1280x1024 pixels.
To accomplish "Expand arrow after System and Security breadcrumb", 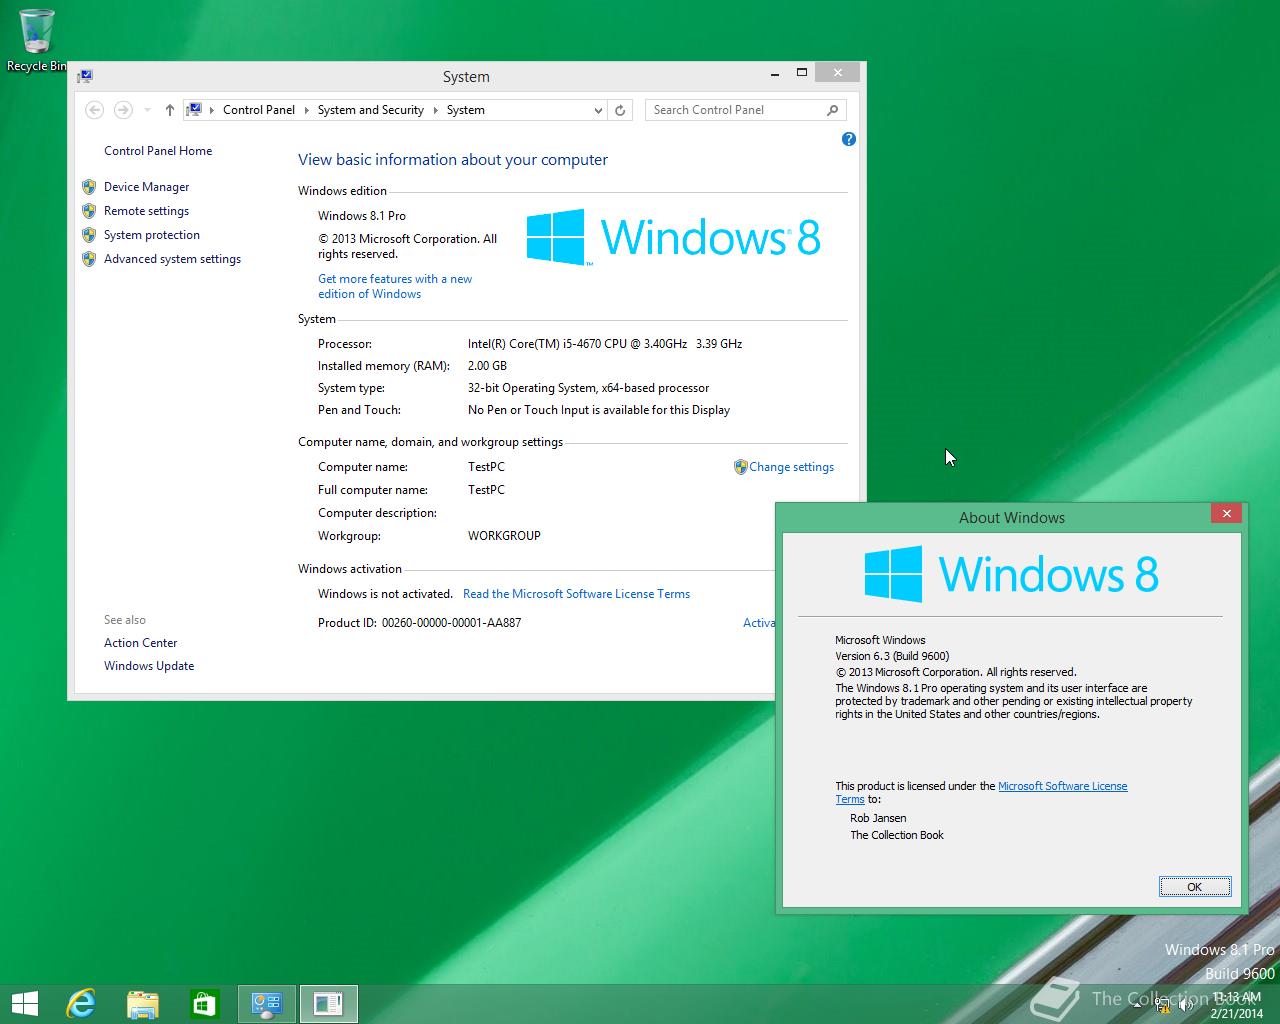I will pyautogui.click(x=436, y=110).
